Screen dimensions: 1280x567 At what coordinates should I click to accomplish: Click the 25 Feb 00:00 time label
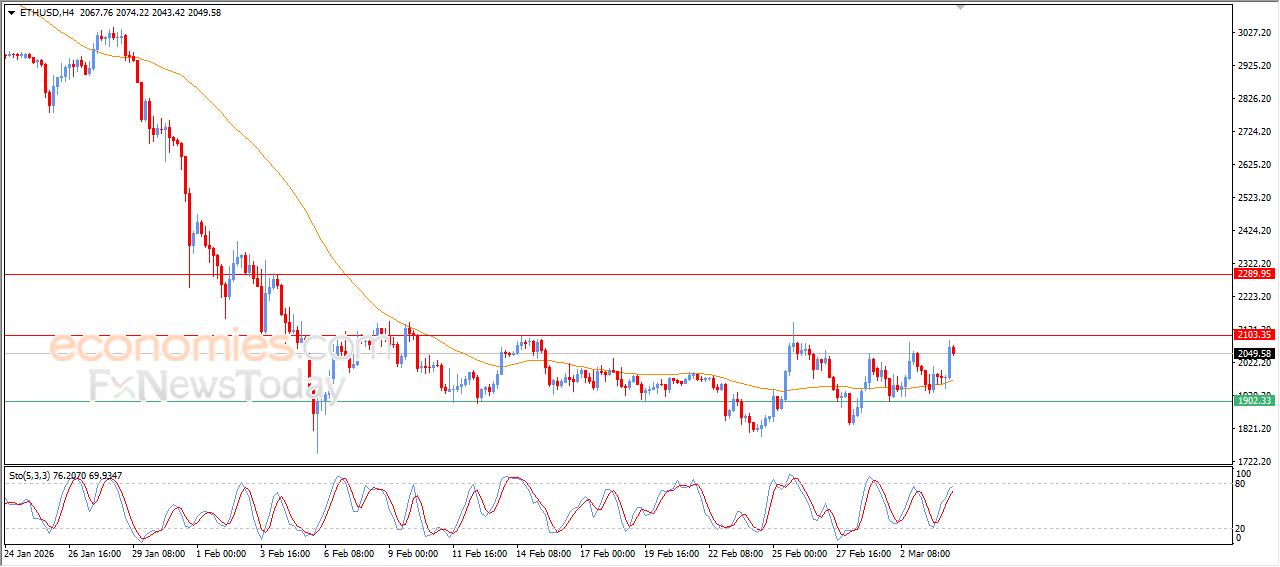[799, 552]
